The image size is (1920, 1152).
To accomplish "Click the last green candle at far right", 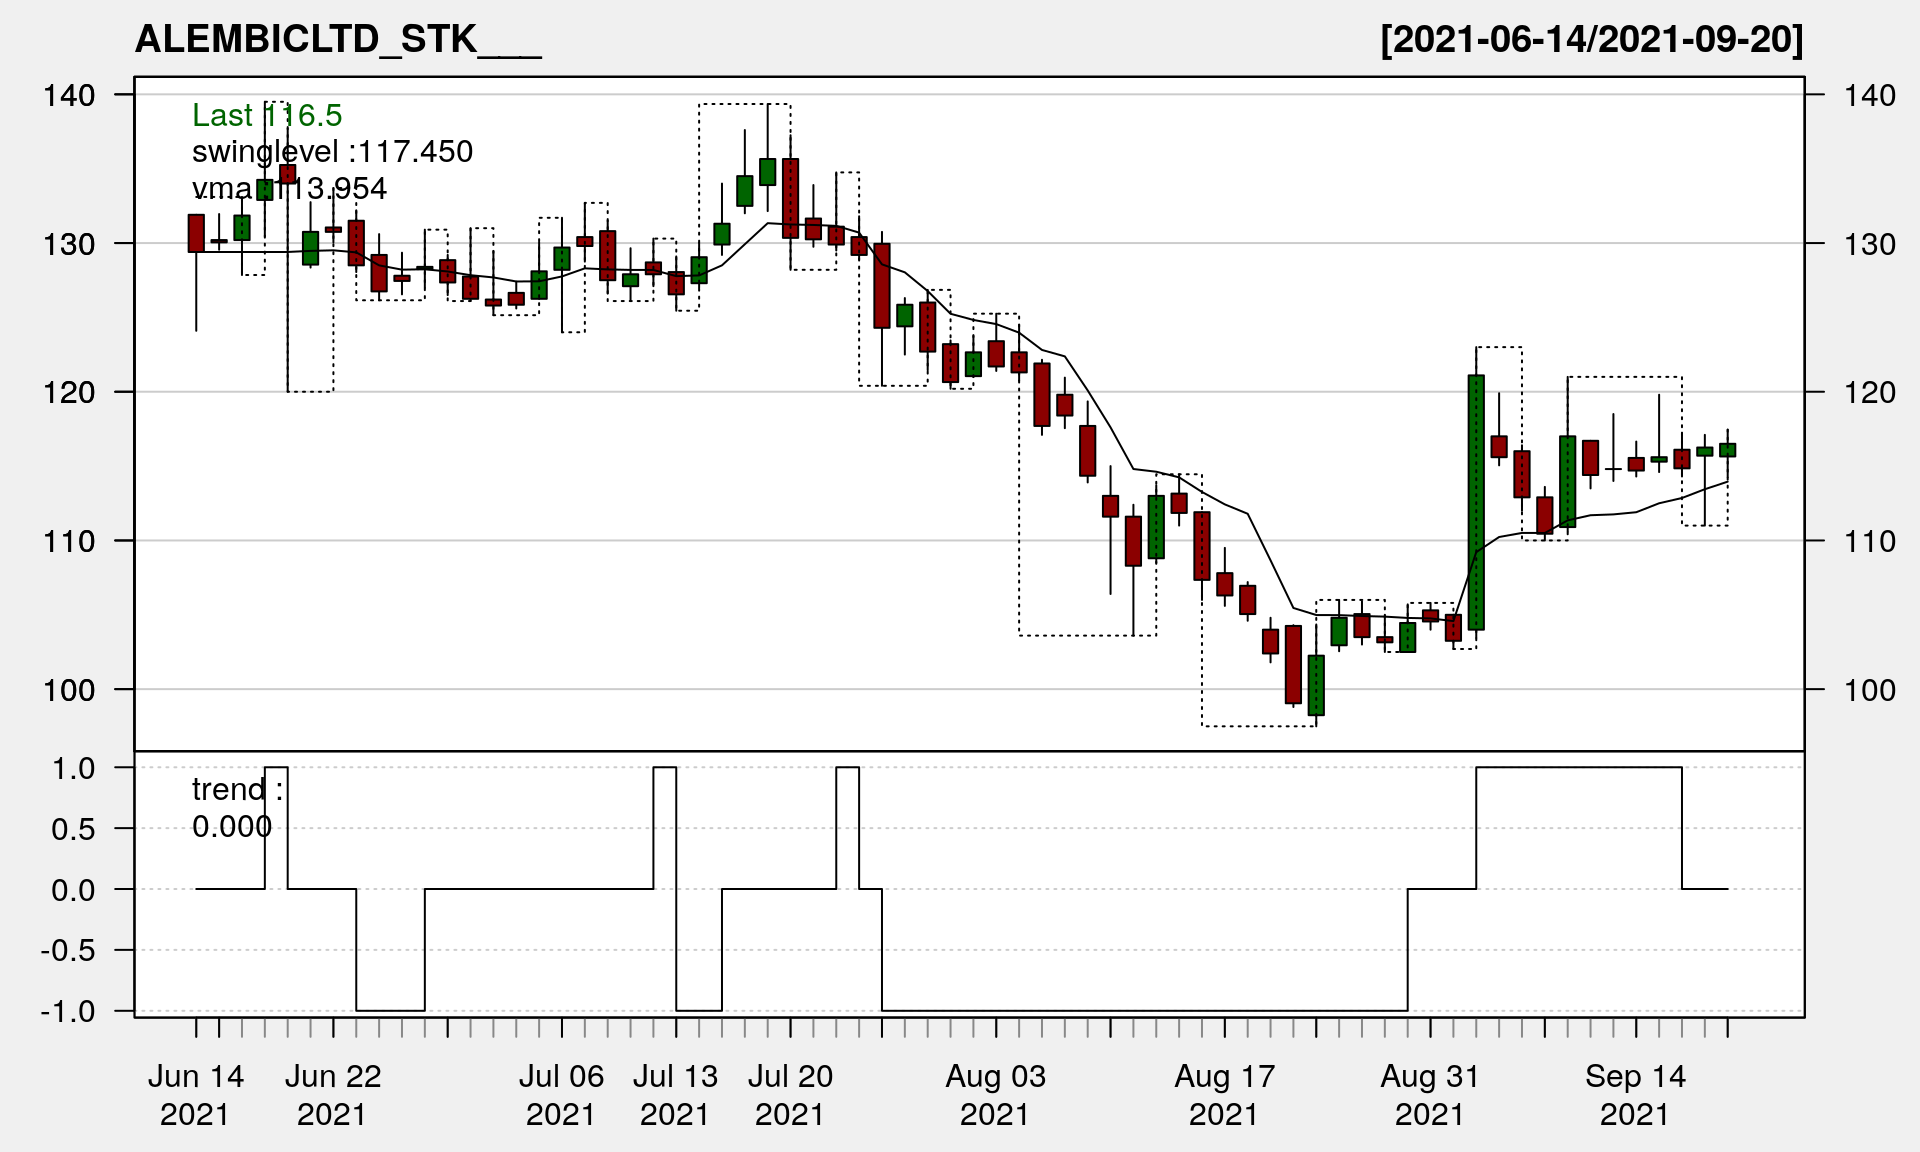I will tap(1727, 450).
